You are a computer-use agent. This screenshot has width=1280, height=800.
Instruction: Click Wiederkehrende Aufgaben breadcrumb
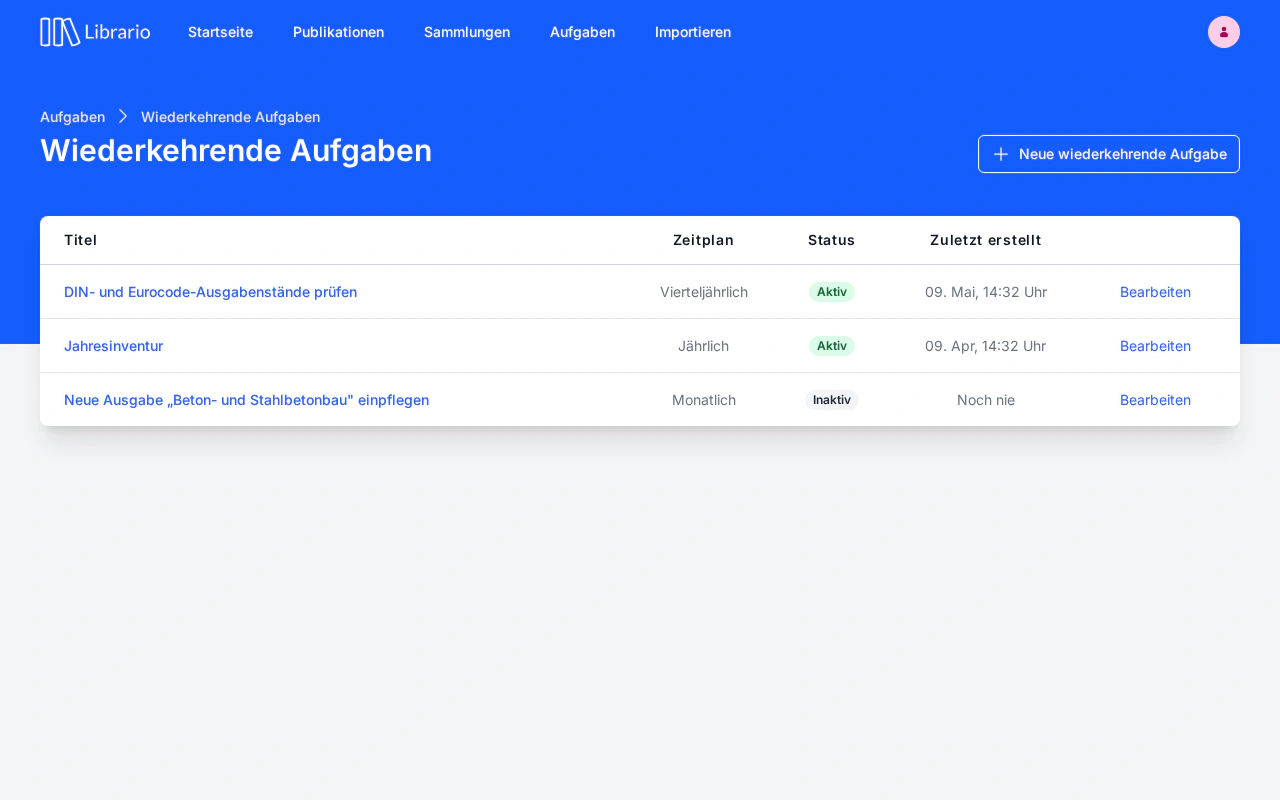point(230,117)
